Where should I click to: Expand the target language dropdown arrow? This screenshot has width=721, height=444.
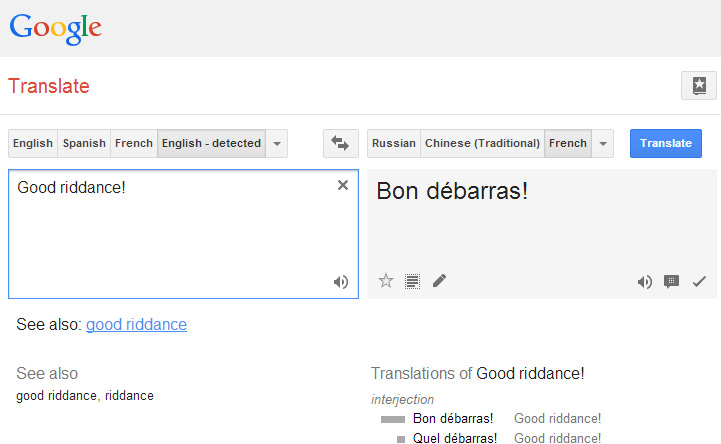[603, 143]
